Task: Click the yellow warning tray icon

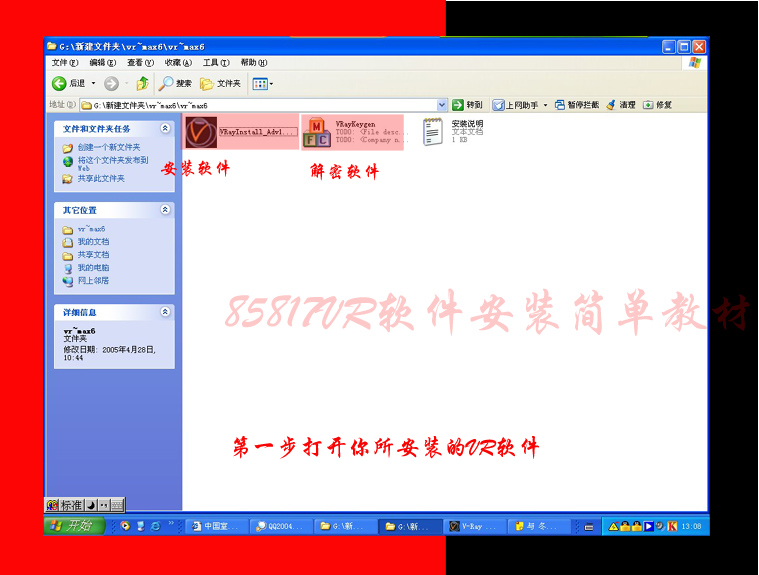Action: tap(613, 527)
